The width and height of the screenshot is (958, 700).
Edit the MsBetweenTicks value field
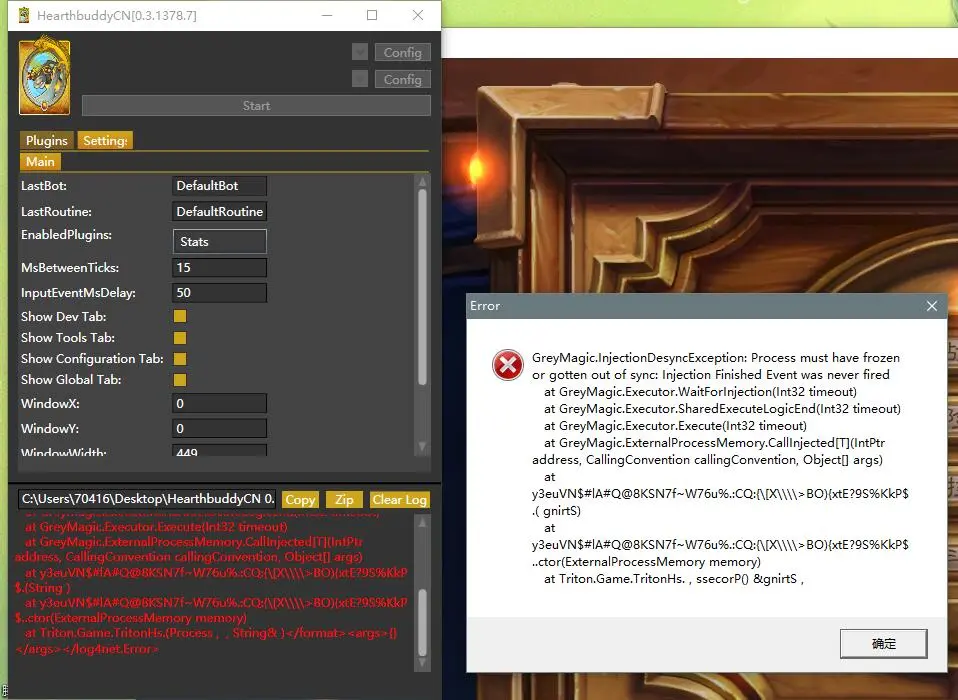coord(219,268)
